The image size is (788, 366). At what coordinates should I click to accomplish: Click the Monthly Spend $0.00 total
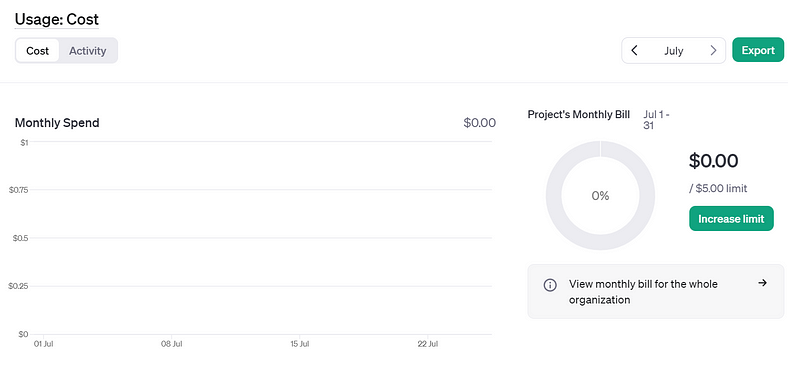point(479,123)
